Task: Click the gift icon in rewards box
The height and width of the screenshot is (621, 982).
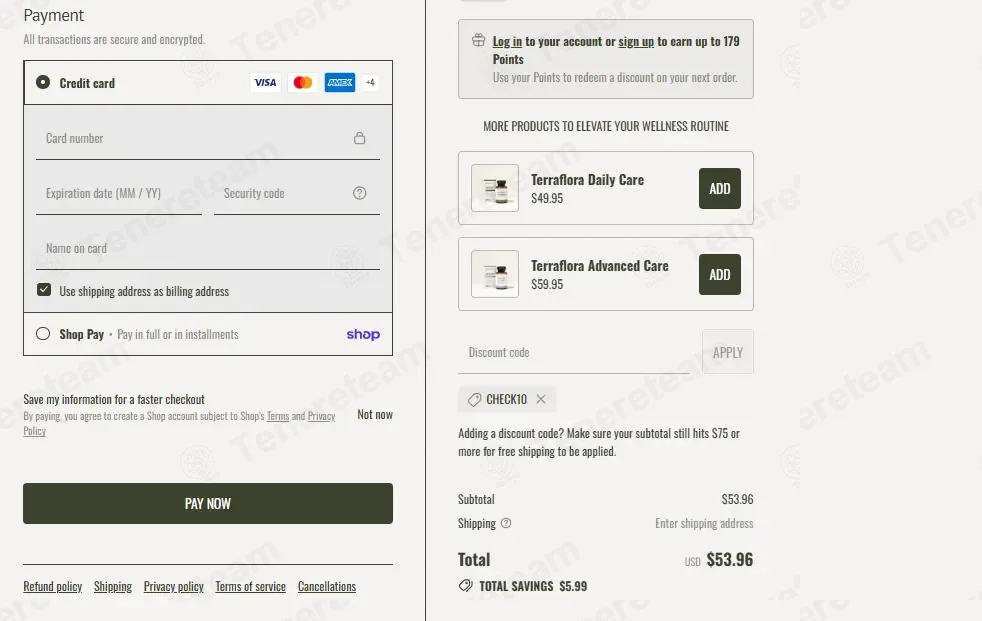Action: [478, 41]
